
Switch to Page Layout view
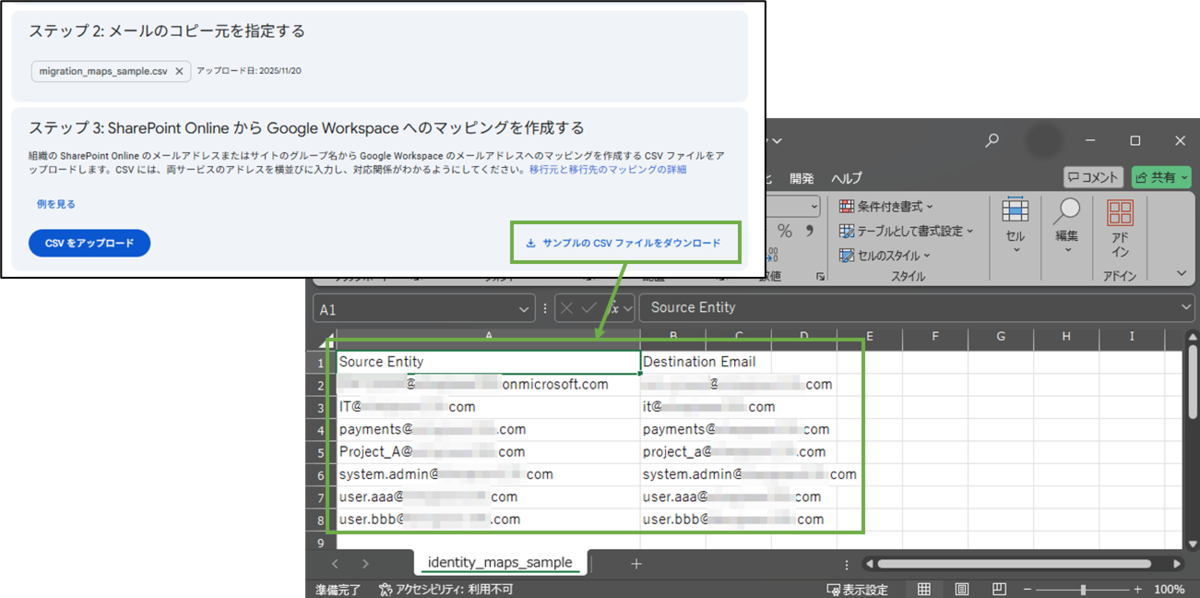(x=961, y=589)
